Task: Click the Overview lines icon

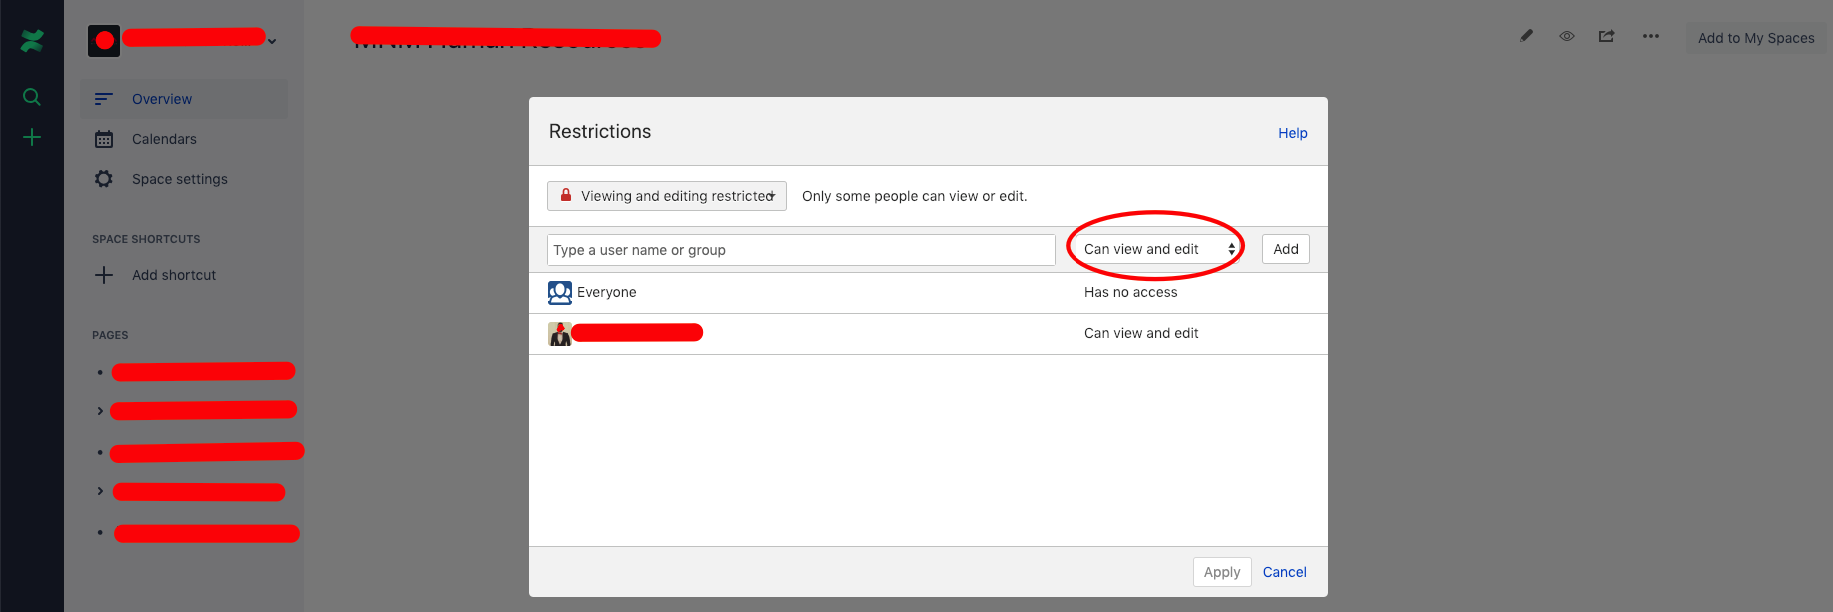Action: tap(104, 99)
